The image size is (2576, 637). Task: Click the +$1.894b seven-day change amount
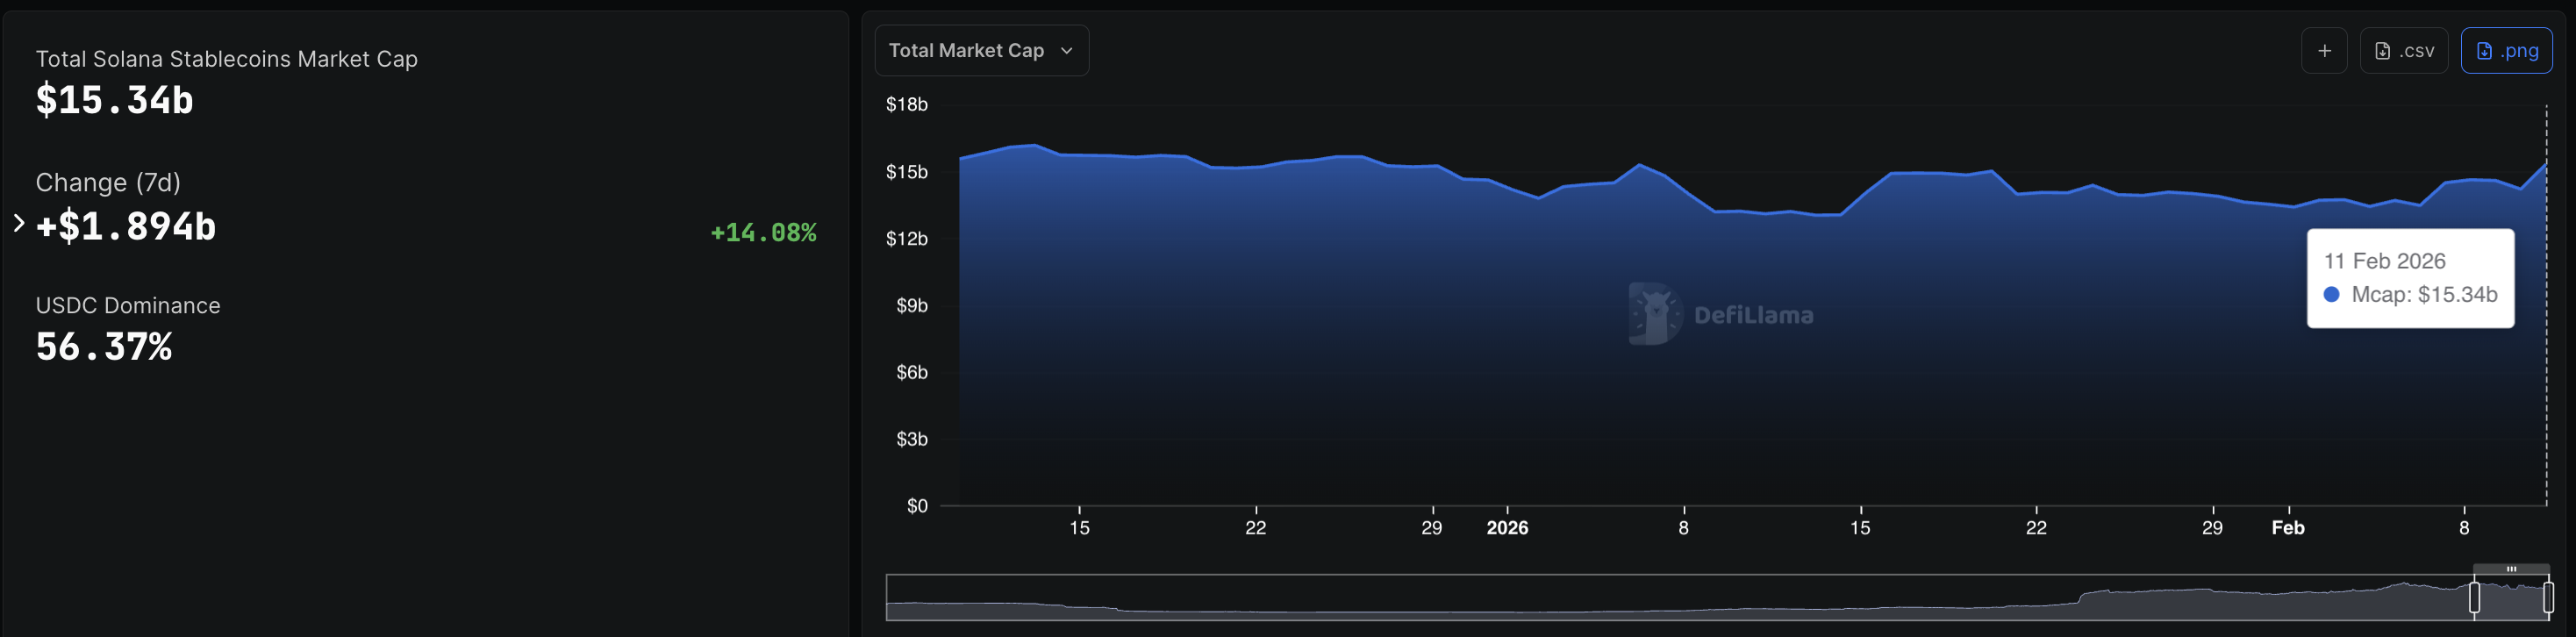[x=126, y=226]
